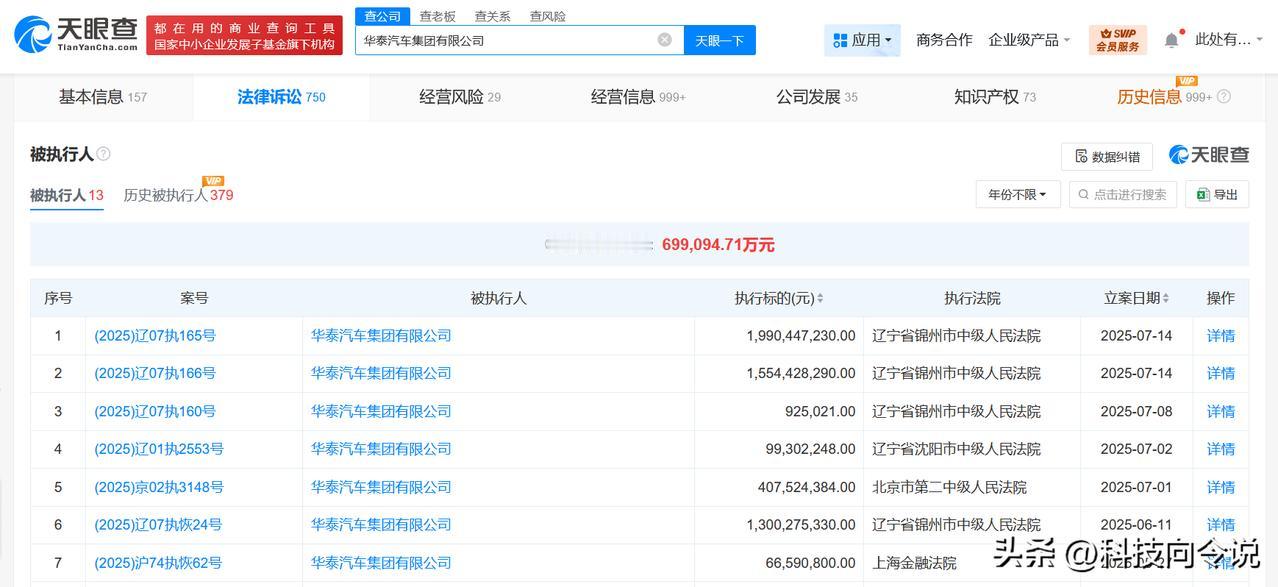Click the help icon next to 被执行人 heading
Image resolution: width=1278 pixels, height=587 pixels.
click(x=103, y=154)
